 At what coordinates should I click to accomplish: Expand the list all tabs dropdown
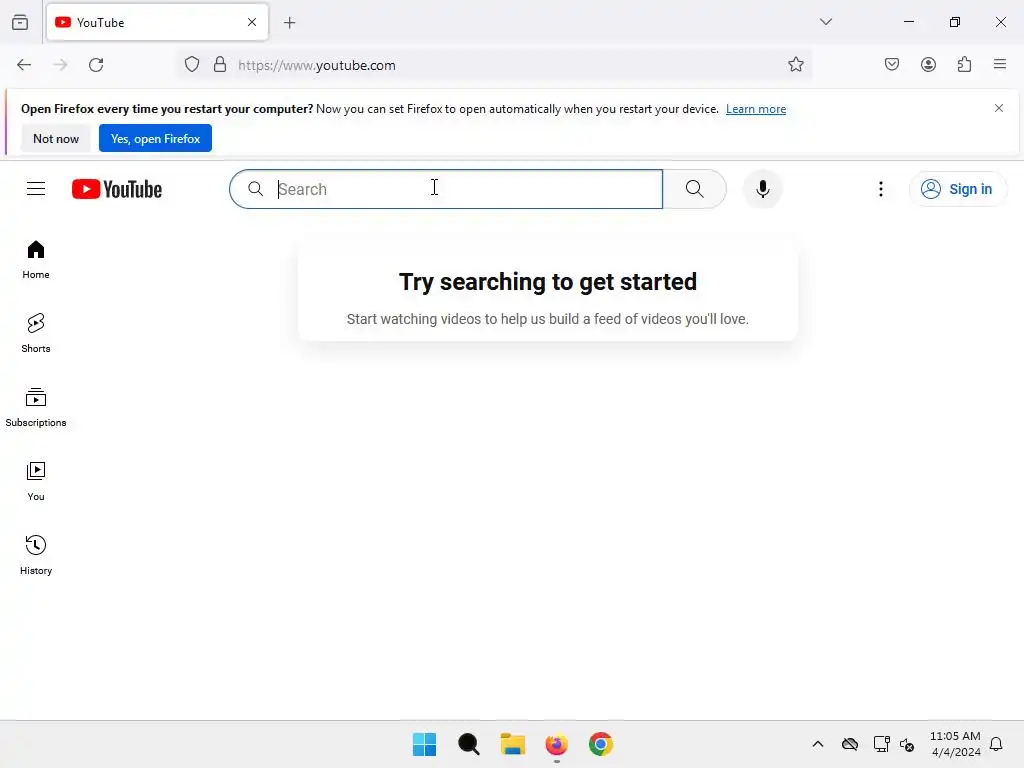pos(825,22)
